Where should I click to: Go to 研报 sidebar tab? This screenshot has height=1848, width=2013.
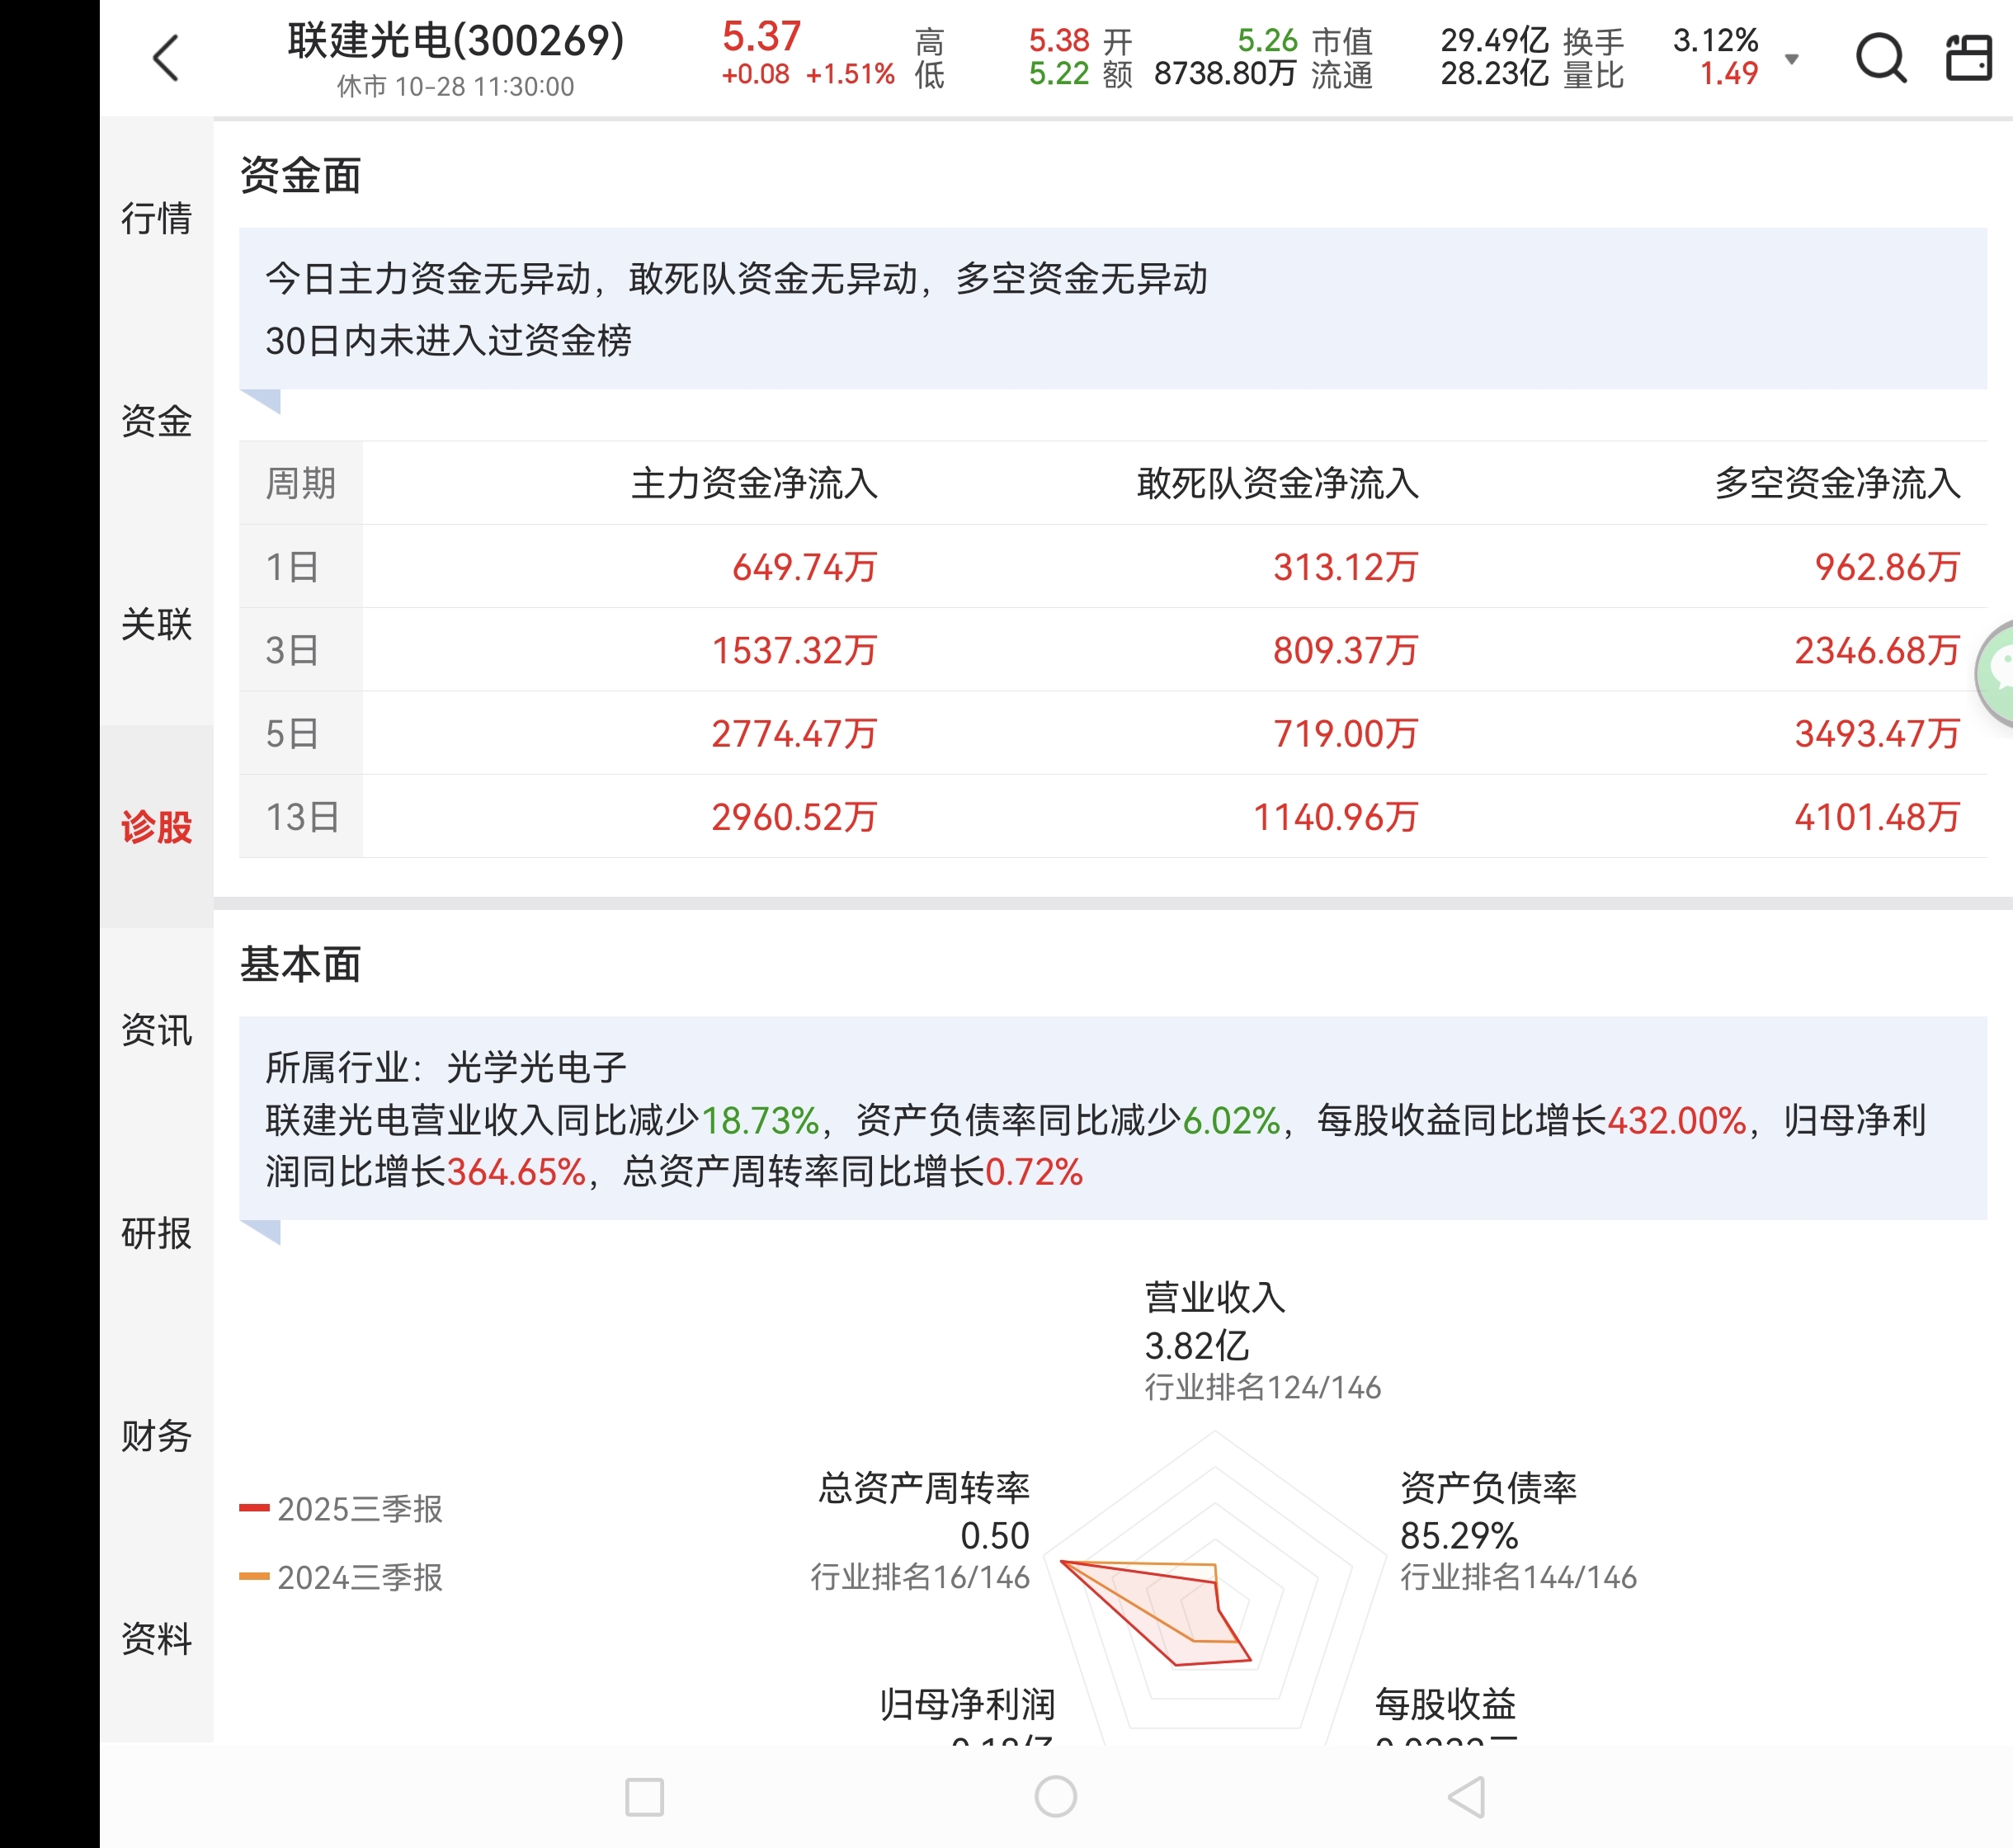pos(156,1233)
